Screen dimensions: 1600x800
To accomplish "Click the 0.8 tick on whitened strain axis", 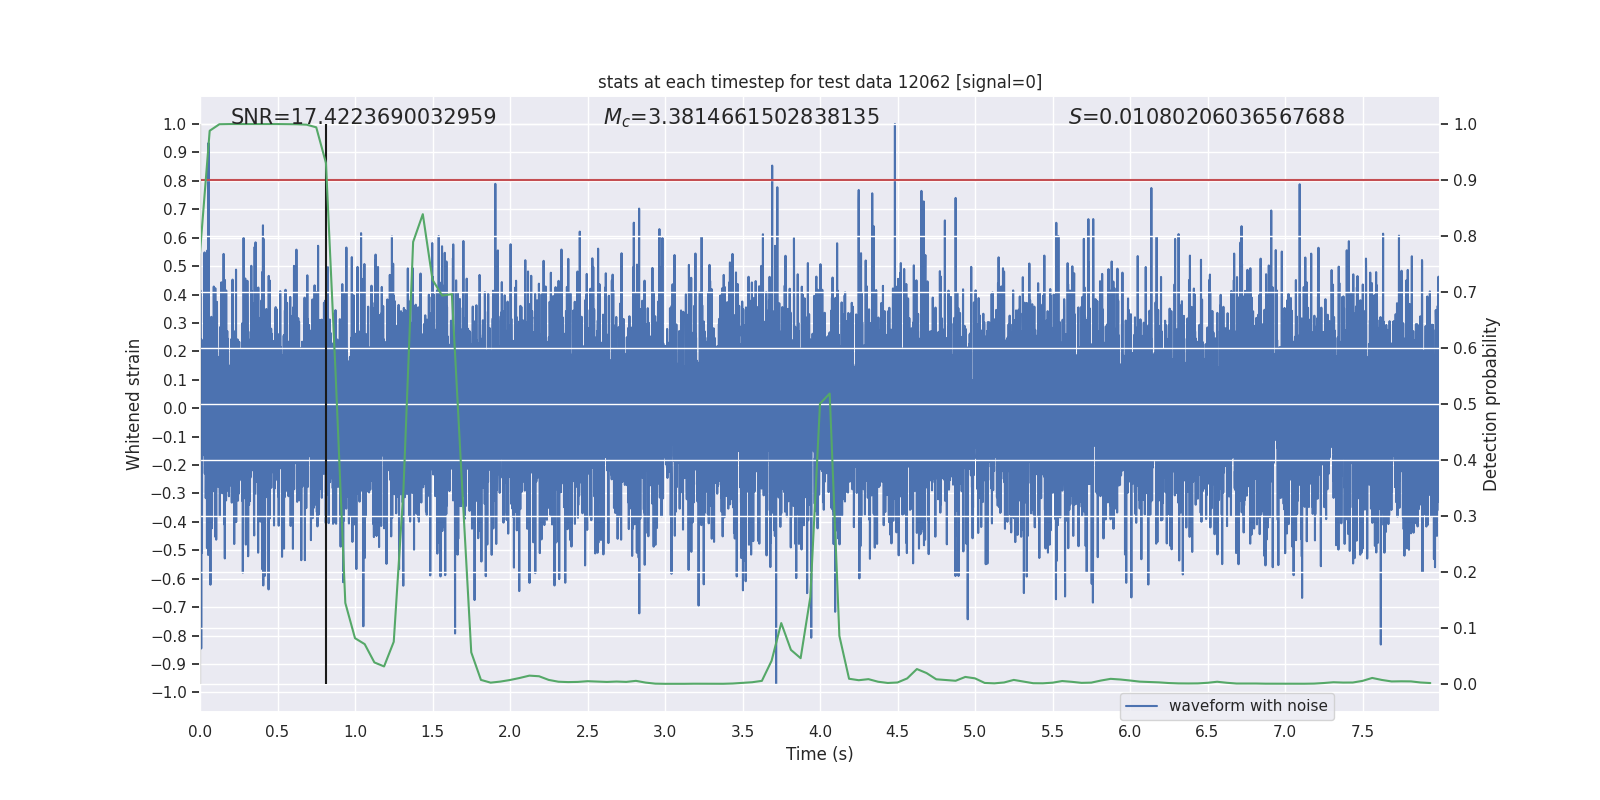I will pyautogui.click(x=175, y=181).
